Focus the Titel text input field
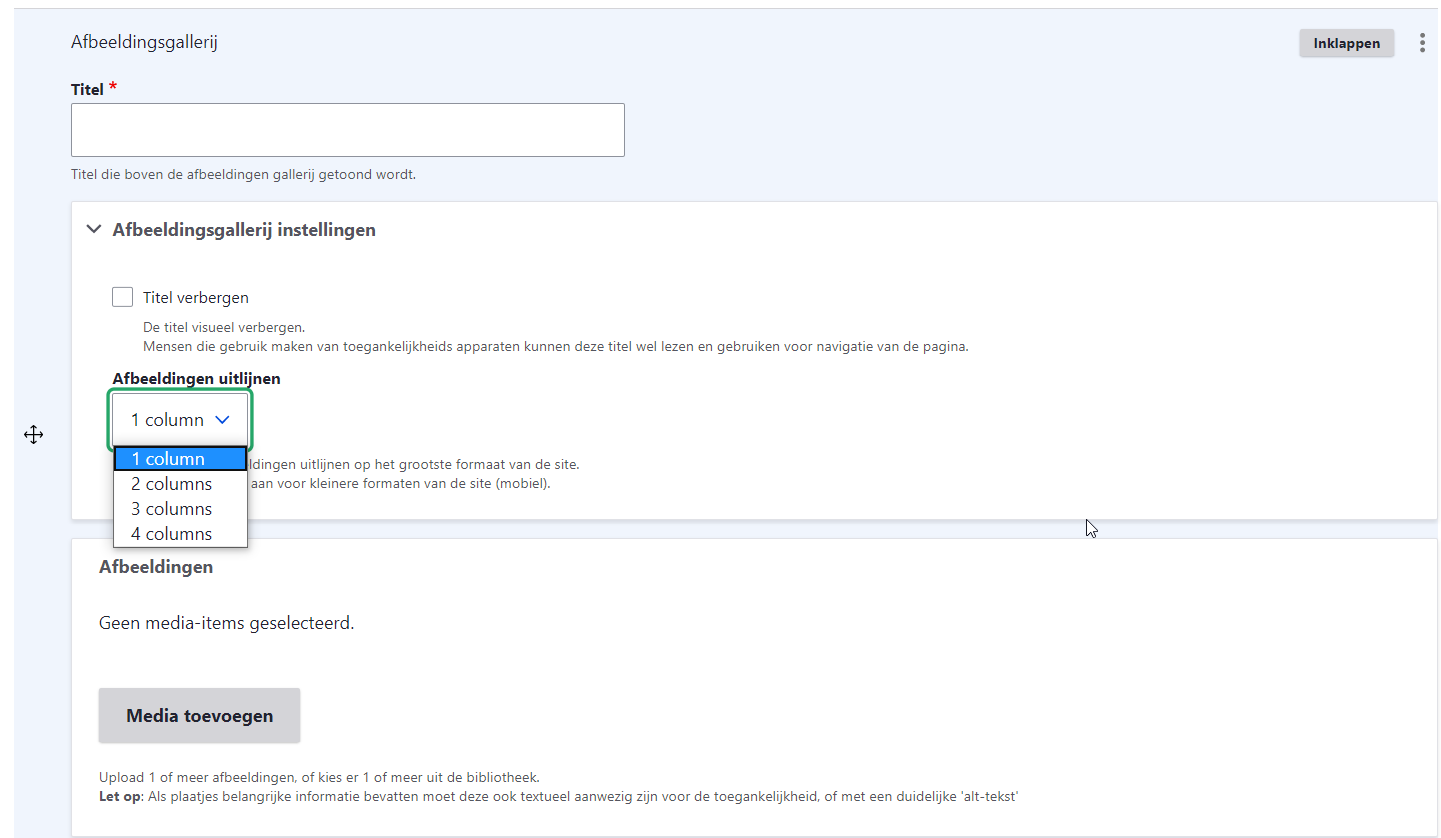The height and width of the screenshot is (838, 1441). [347, 130]
